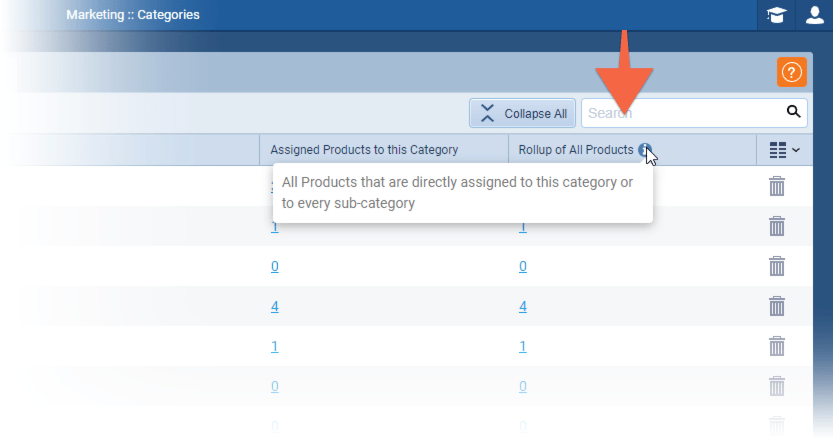Open the graduation cap training icon
This screenshot has height=439, width=833.
(x=776, y=15)
